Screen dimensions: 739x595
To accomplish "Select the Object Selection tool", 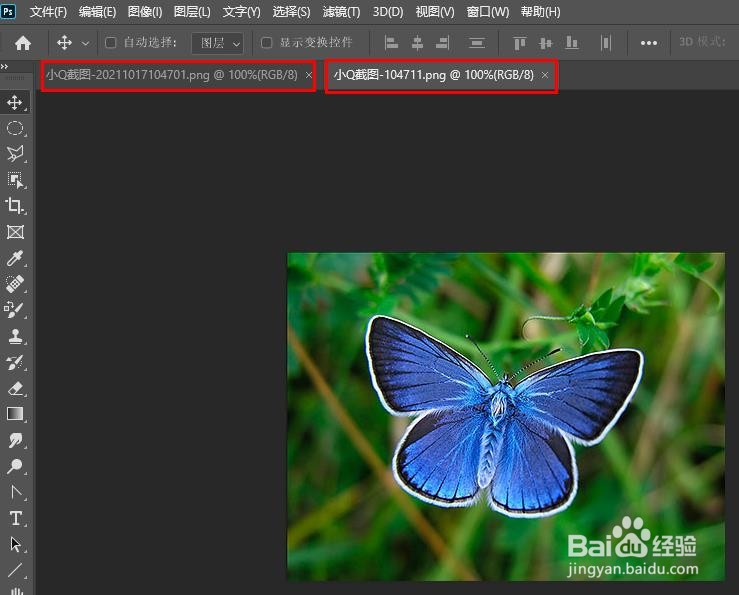I will [x=15, y=180].
